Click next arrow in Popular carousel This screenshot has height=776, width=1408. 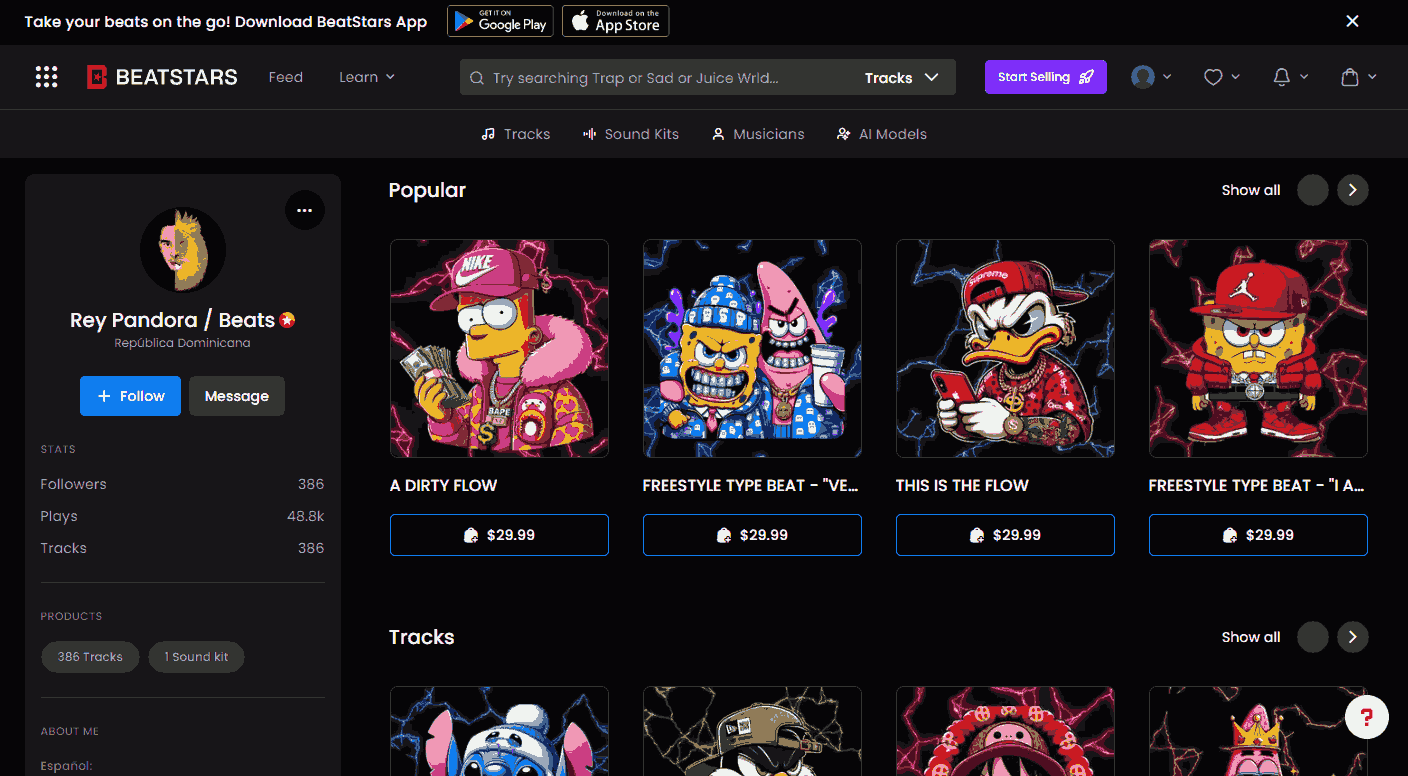[x=1353, y=190]
